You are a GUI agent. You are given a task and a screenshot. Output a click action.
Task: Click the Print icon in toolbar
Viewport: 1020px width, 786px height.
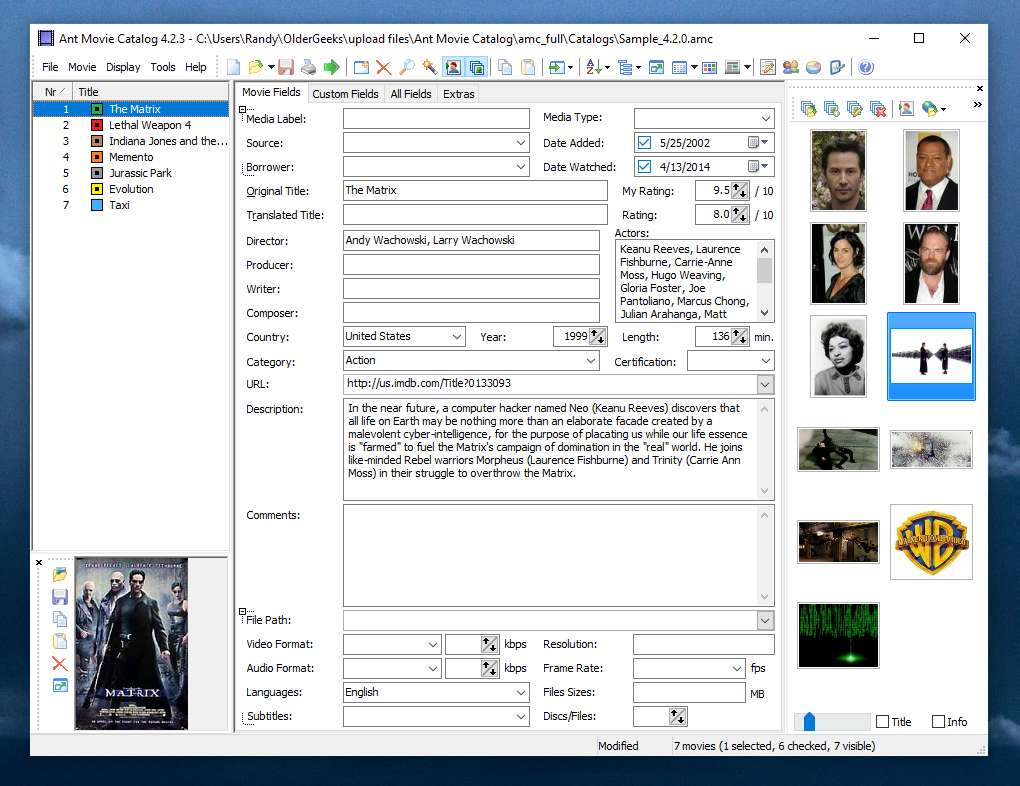point(308,67)
